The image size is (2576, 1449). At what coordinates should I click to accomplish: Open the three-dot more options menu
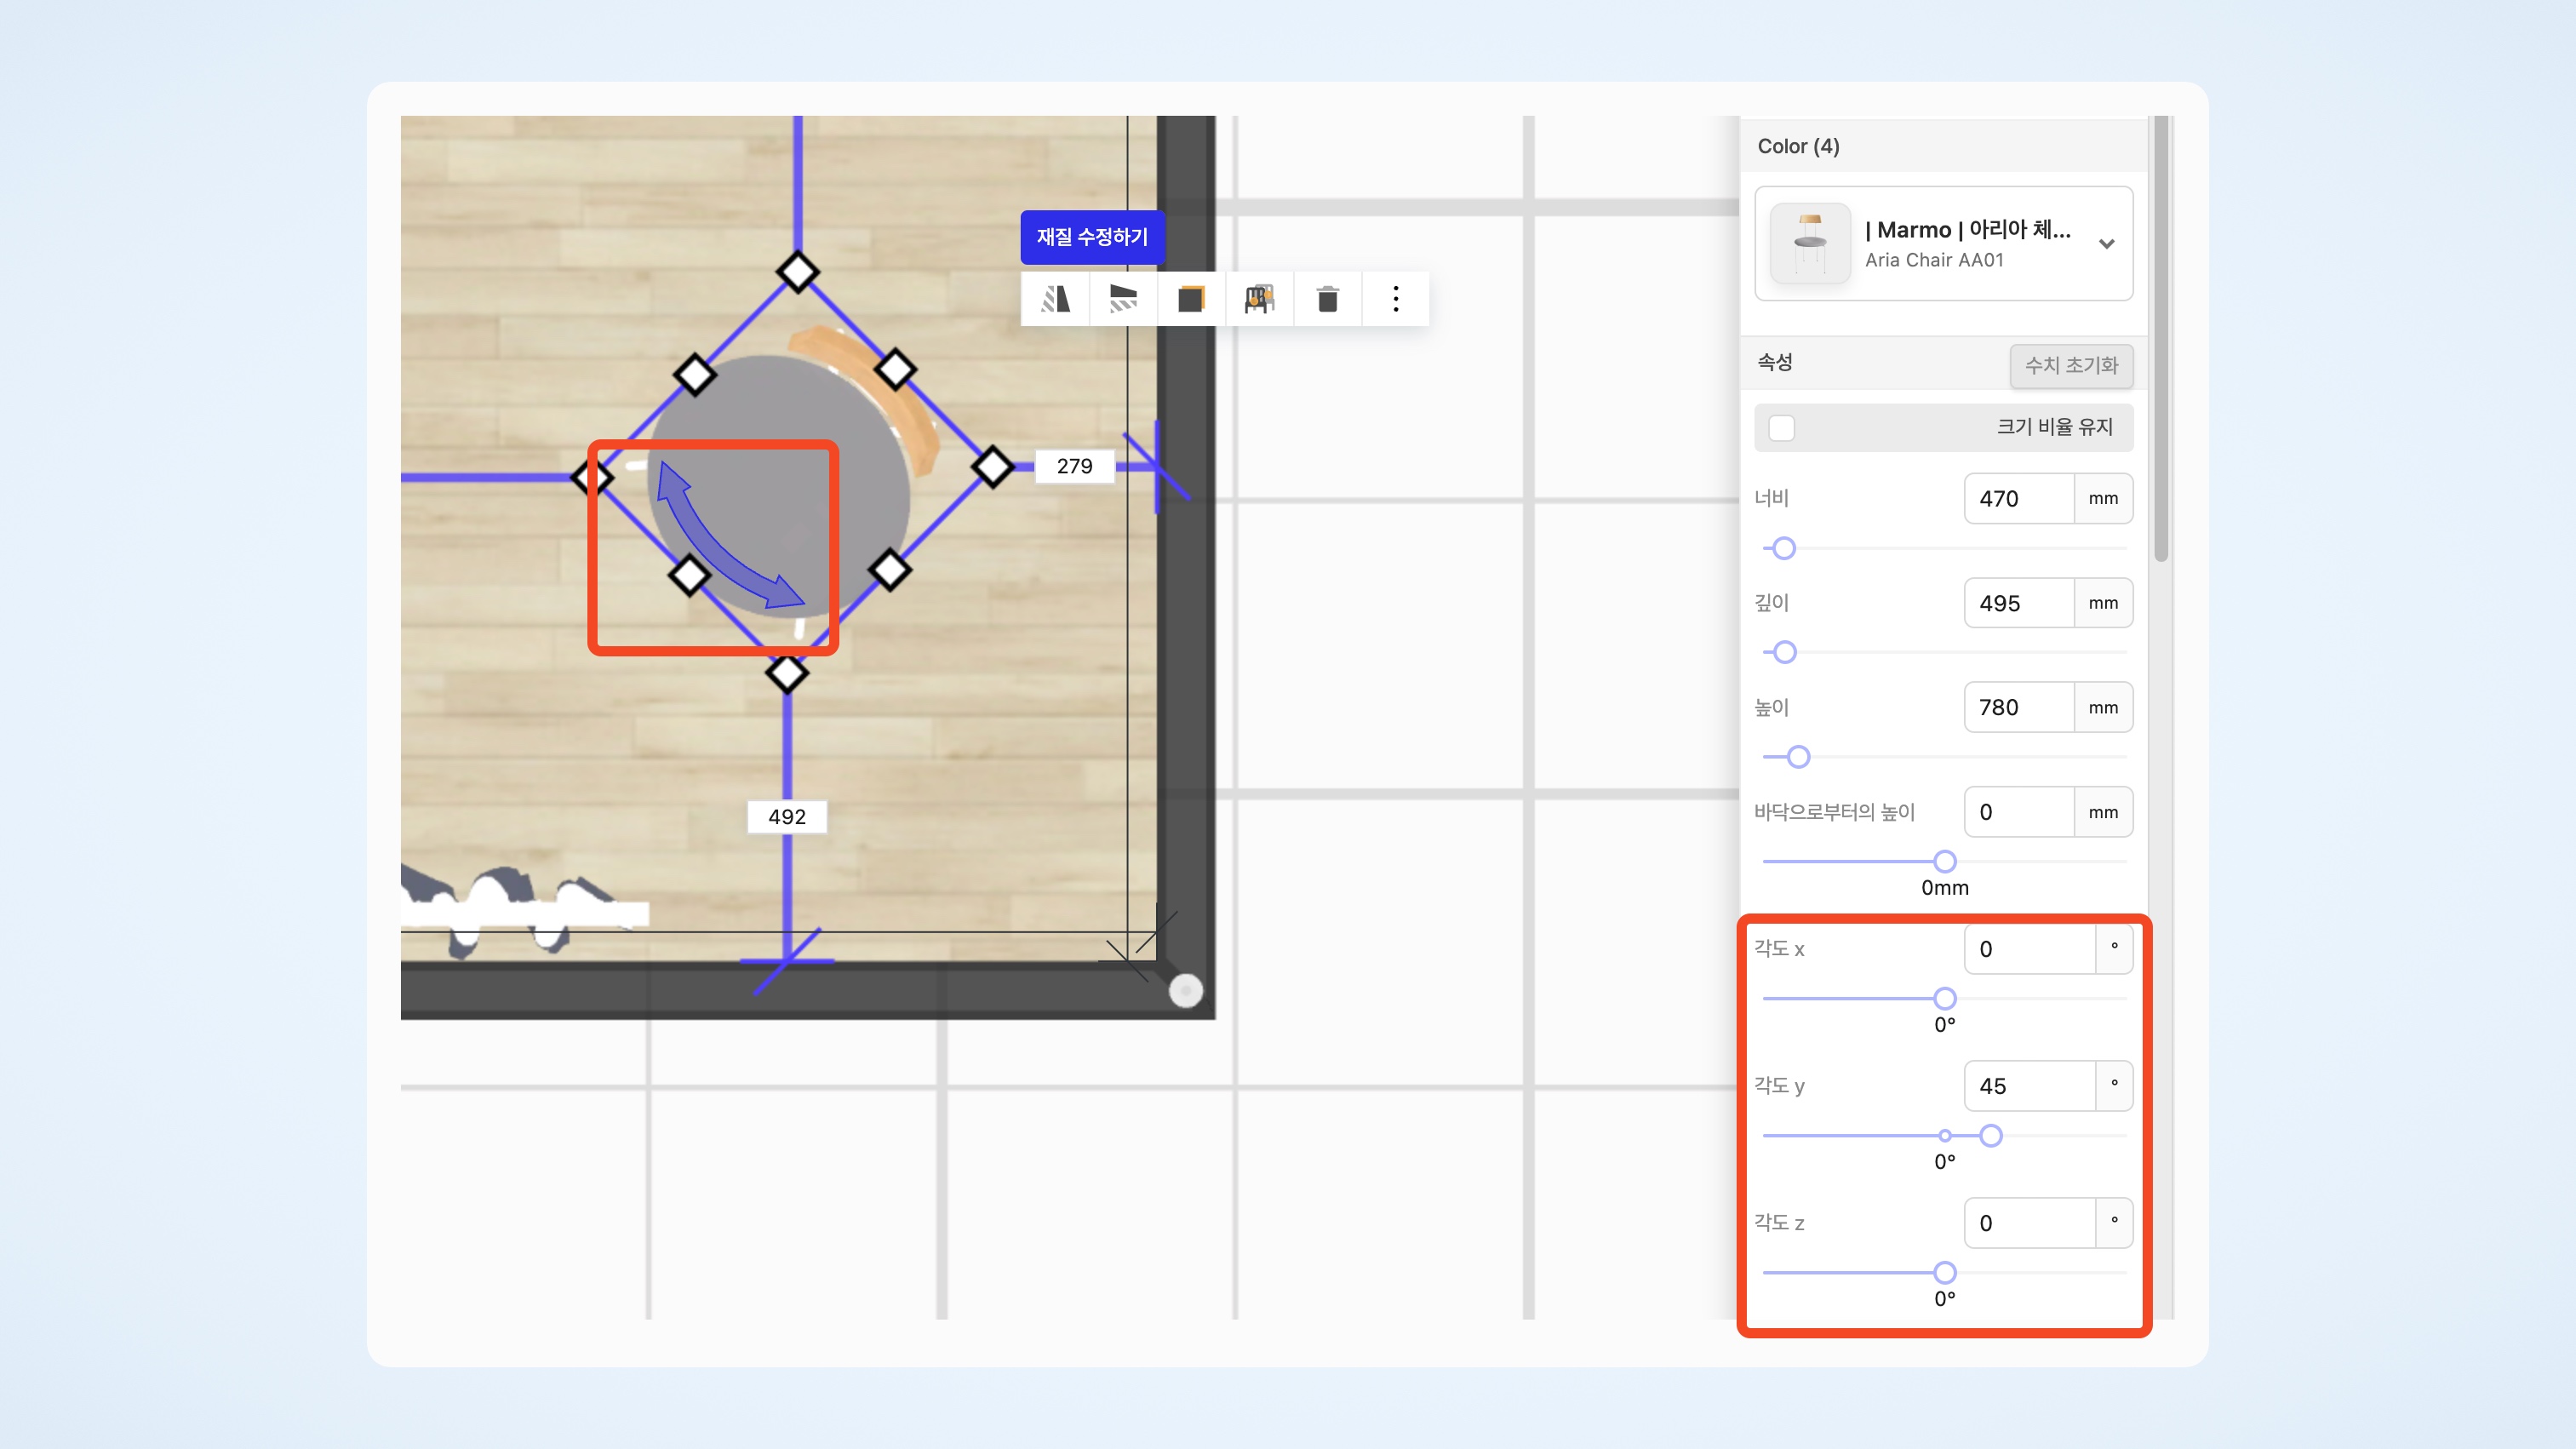coord(1396,299)
